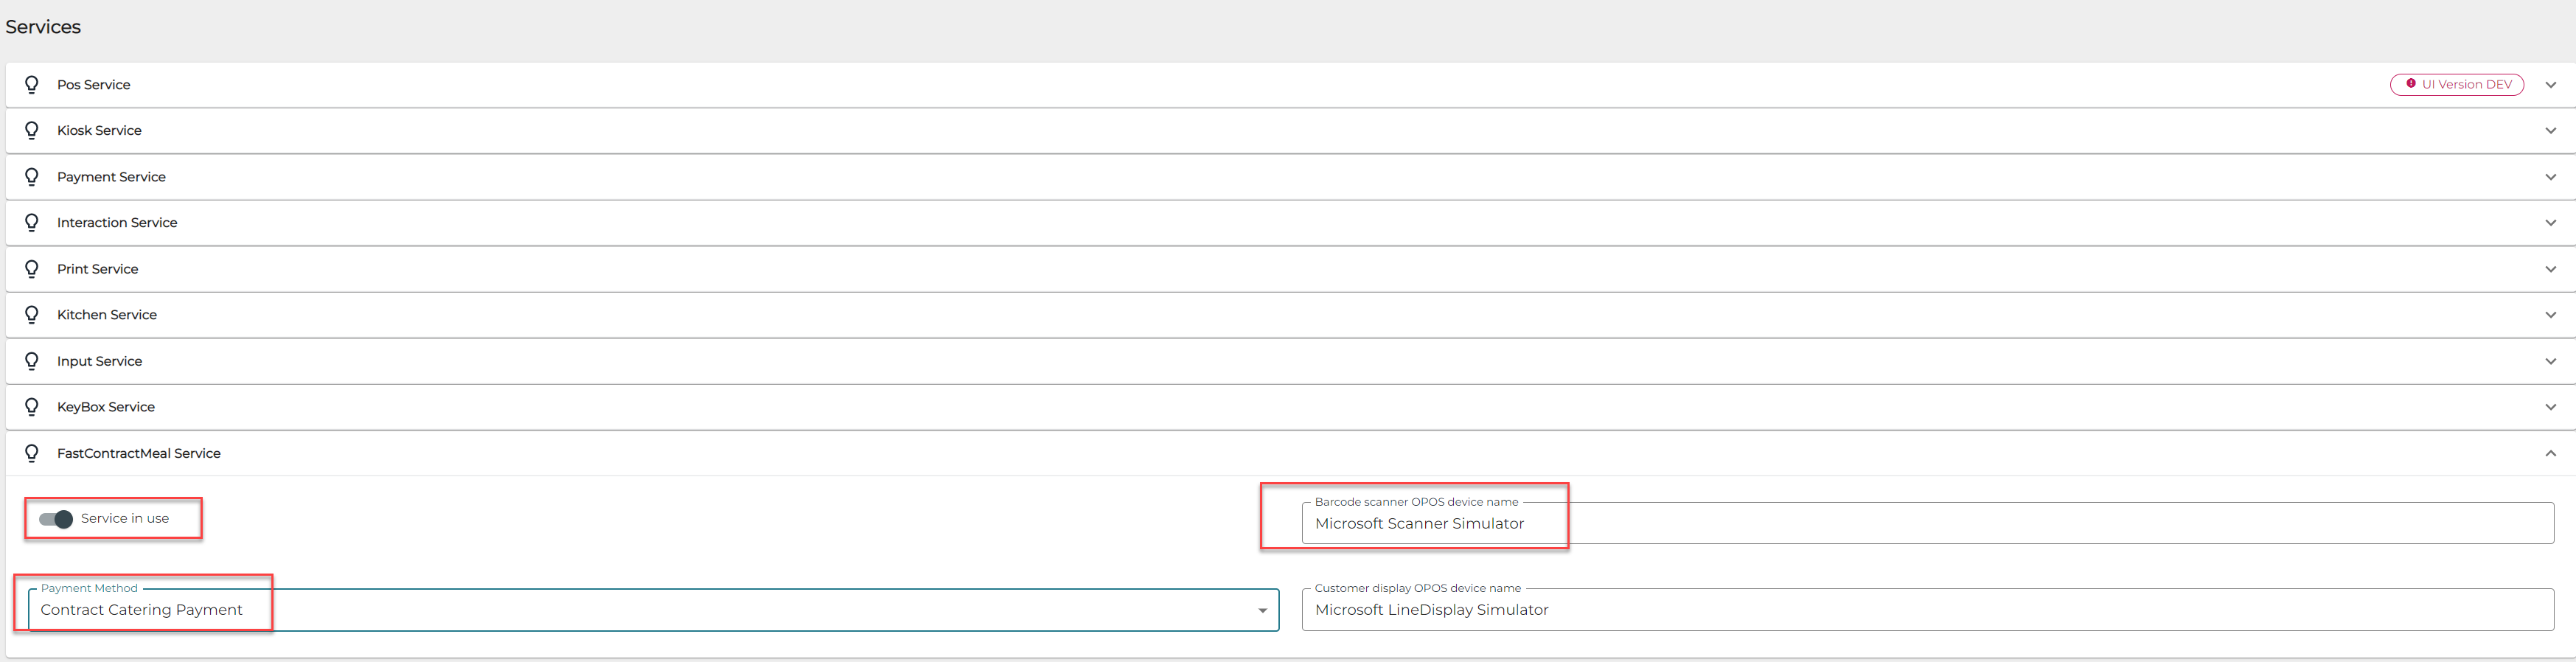The width and height of the screenshot is (2576, 662).
Task: Click the lightbulb icon beside Kiosk Service
Action: click(x=32, y=131)
